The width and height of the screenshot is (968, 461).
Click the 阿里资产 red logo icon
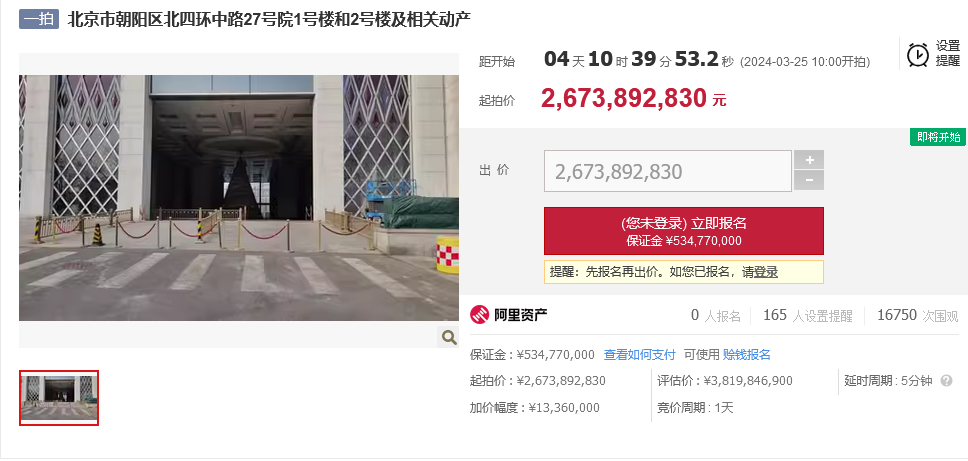(x=480, y=315)
